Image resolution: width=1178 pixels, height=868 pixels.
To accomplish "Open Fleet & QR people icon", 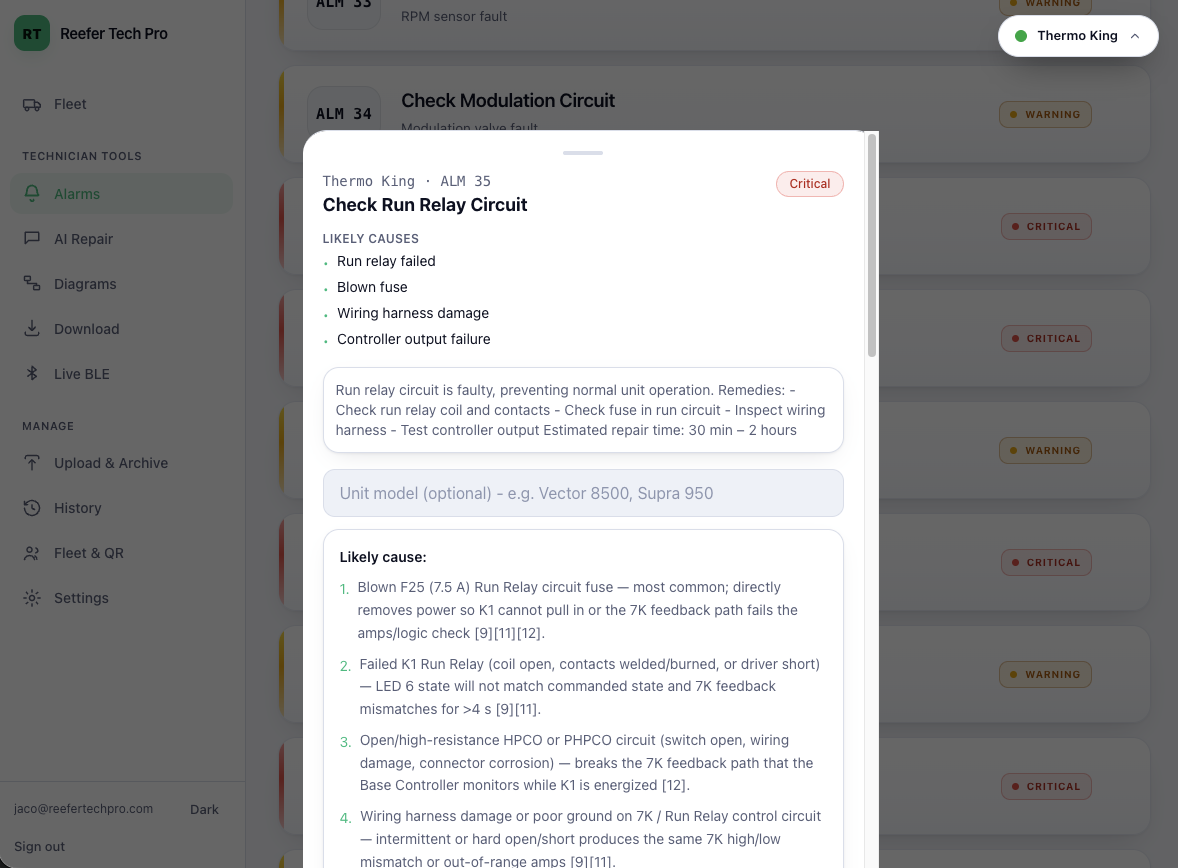I will pos(32,553).
